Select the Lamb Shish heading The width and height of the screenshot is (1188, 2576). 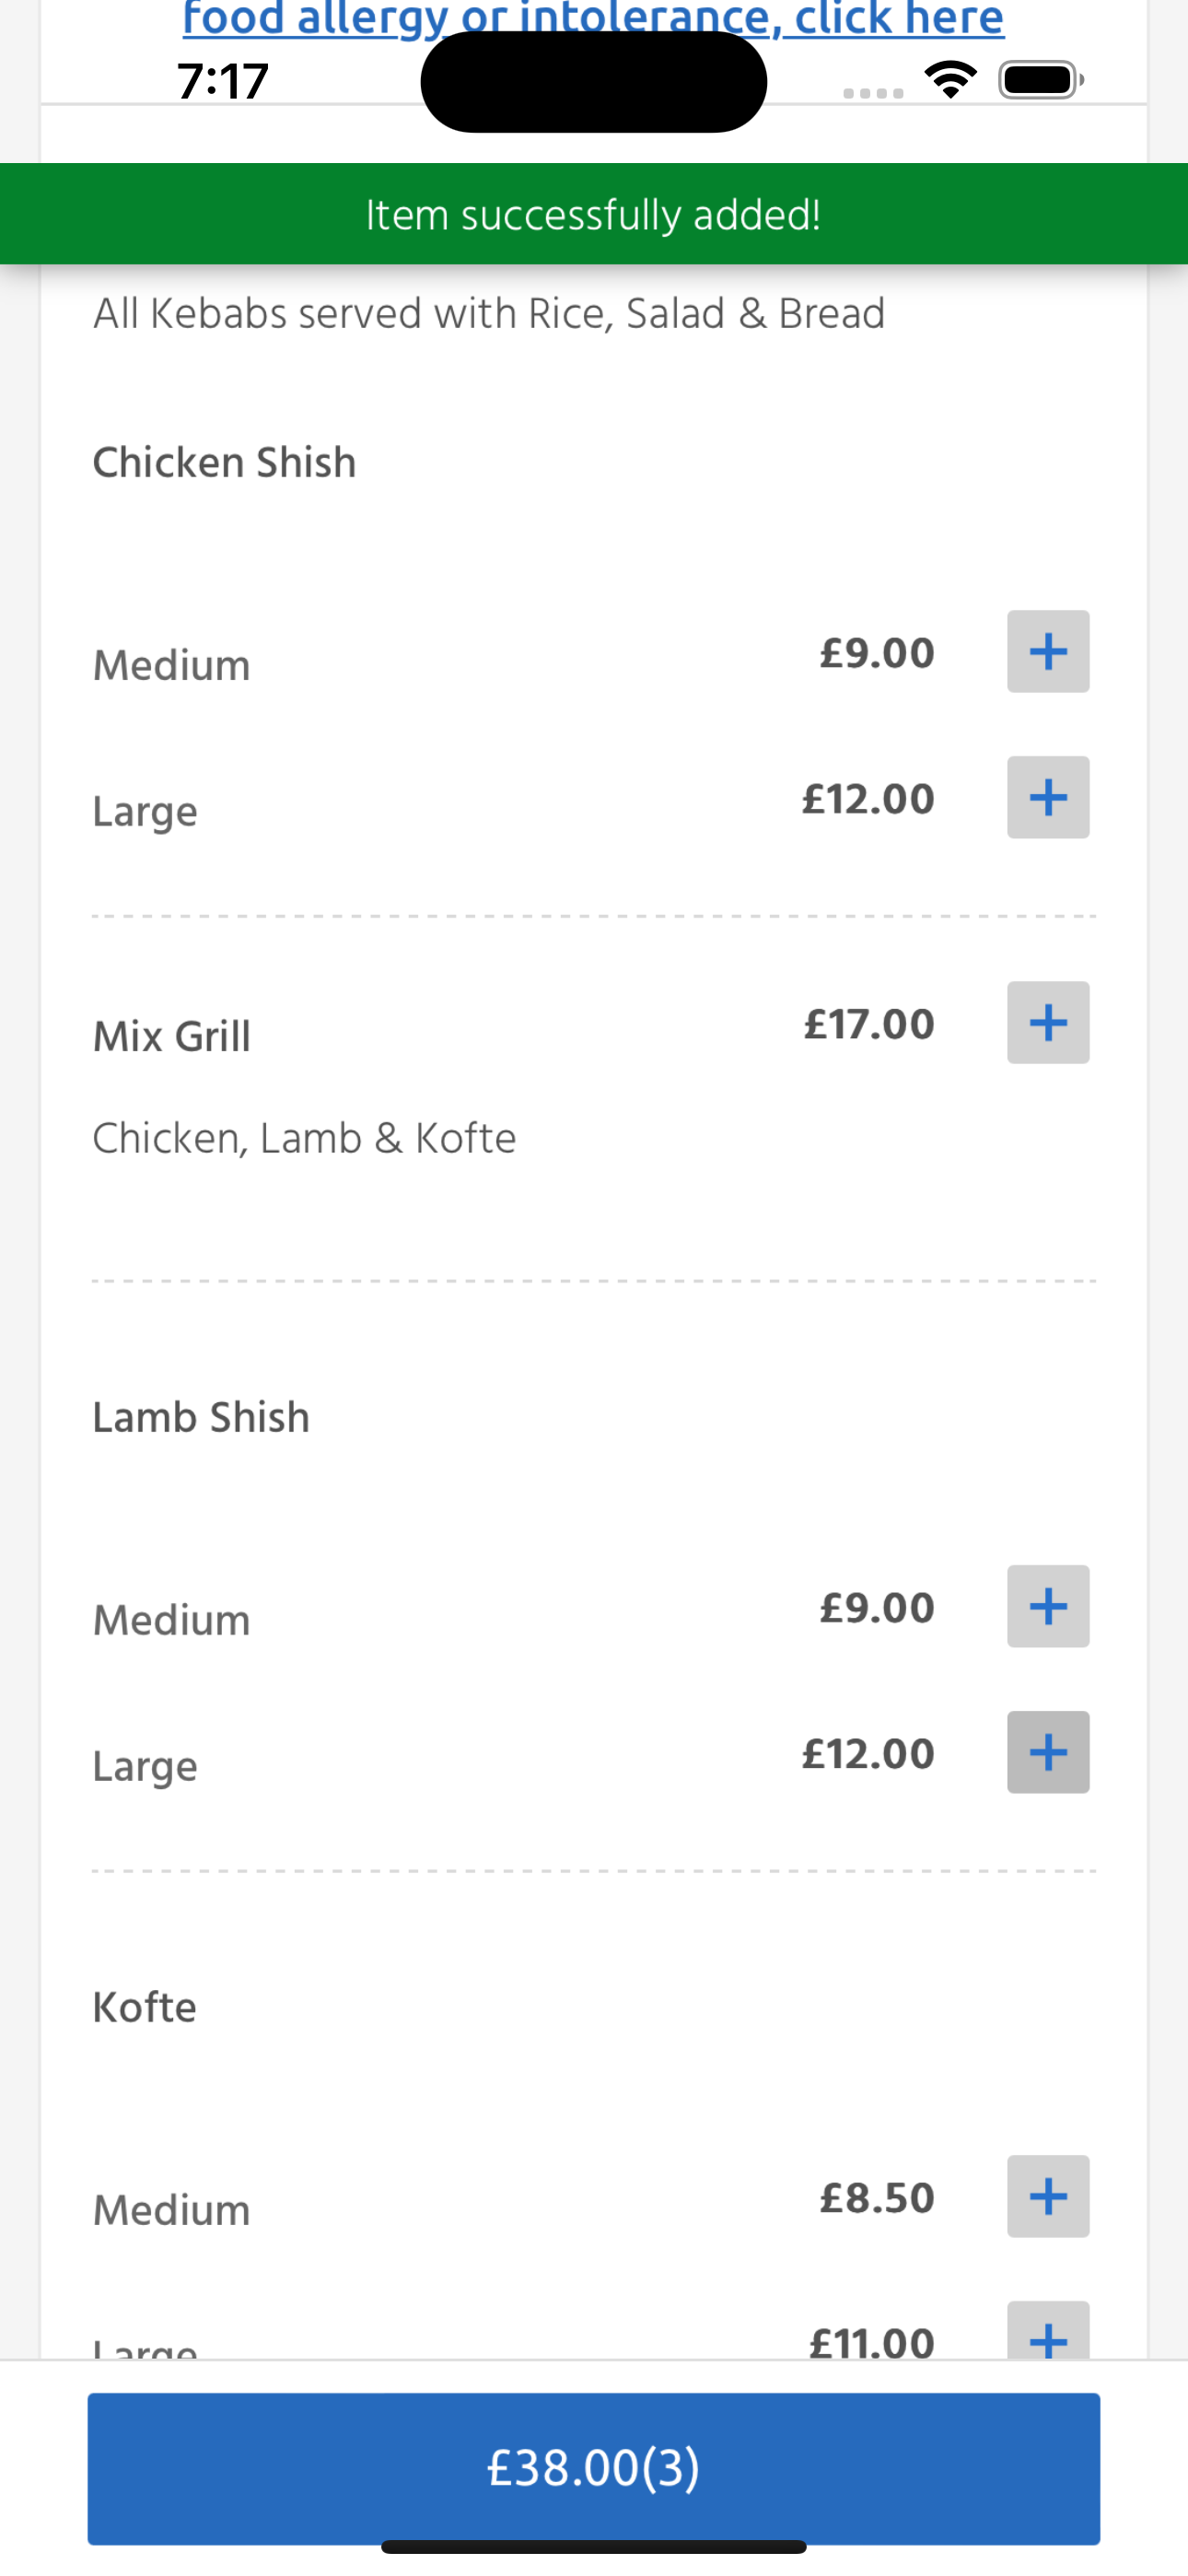[201, 1417]
